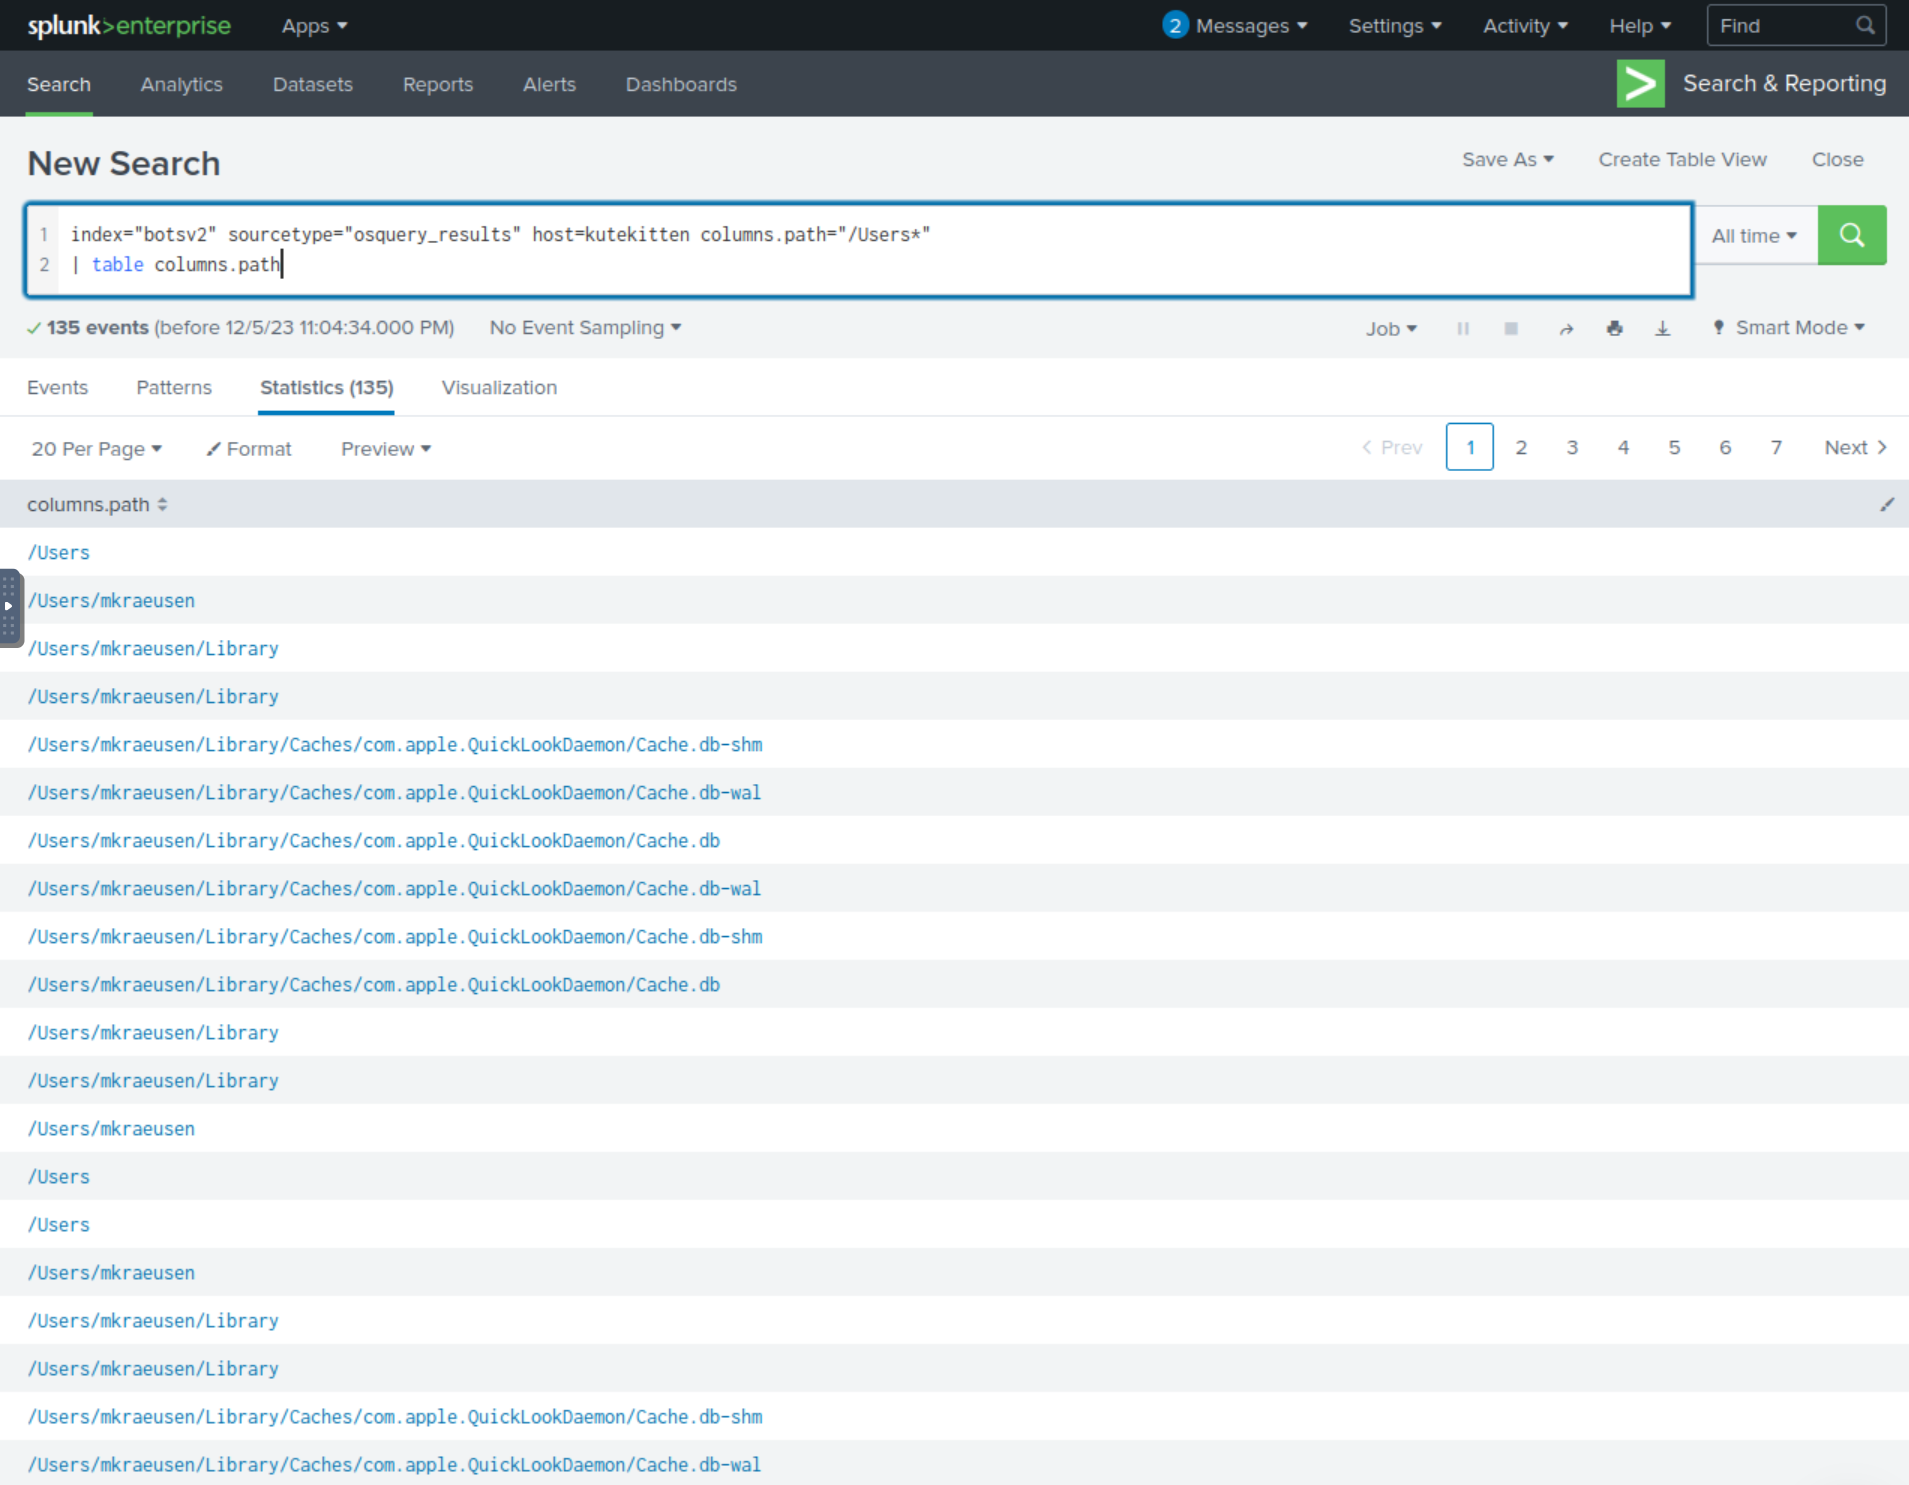The image size is (1909, 1485).
Task: Click the Splunk enterprise logo
Action: (x=129, y=26)
